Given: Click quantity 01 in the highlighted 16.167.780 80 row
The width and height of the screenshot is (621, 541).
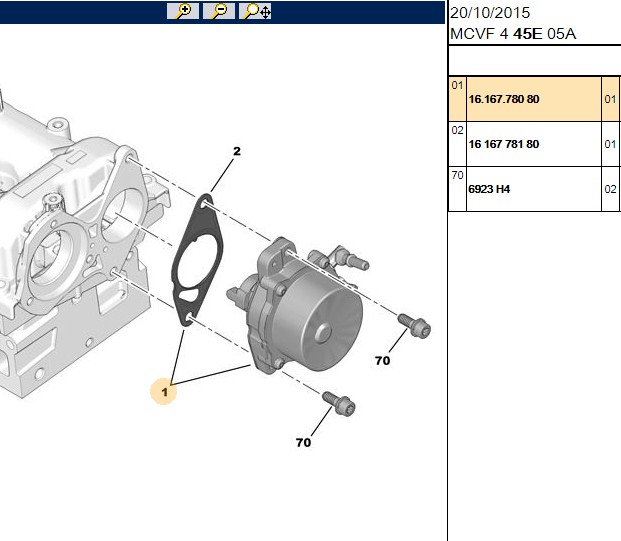Looking at the screenshot, I should coord(610,99).
